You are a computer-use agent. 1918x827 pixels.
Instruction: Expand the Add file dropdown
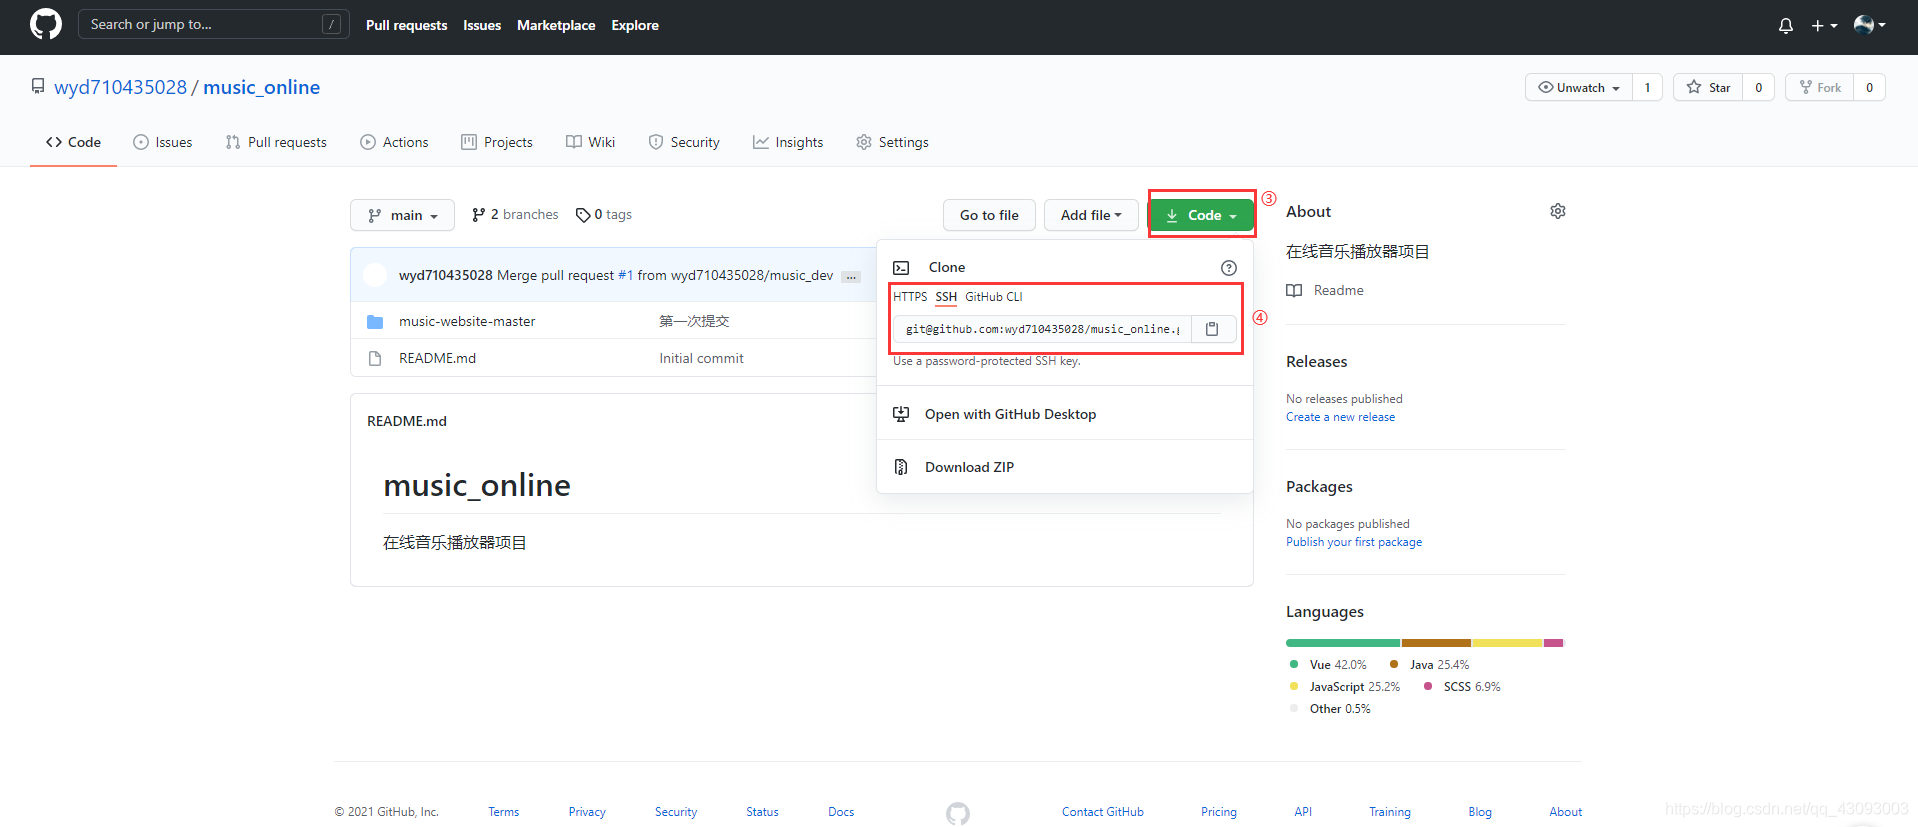1091,215
